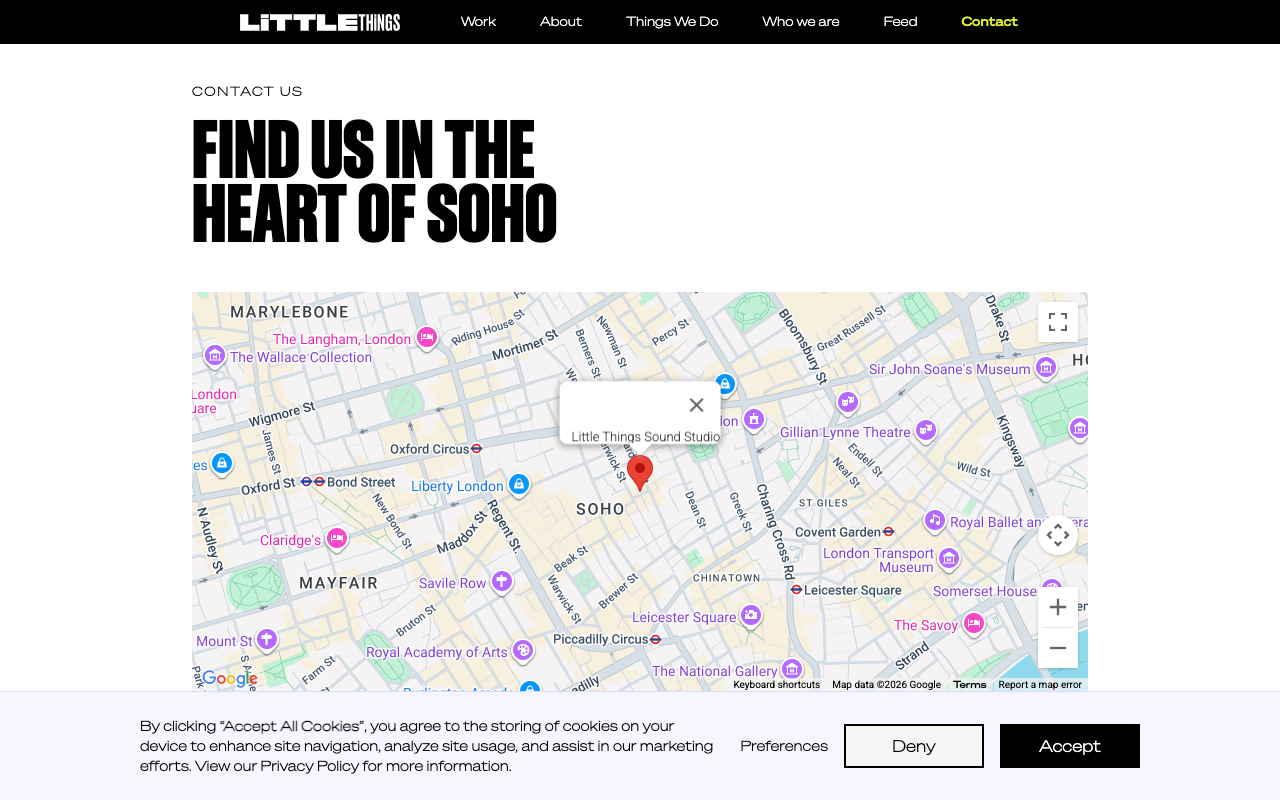
Task: Click Report a map error link
Action: point(1040,685)
